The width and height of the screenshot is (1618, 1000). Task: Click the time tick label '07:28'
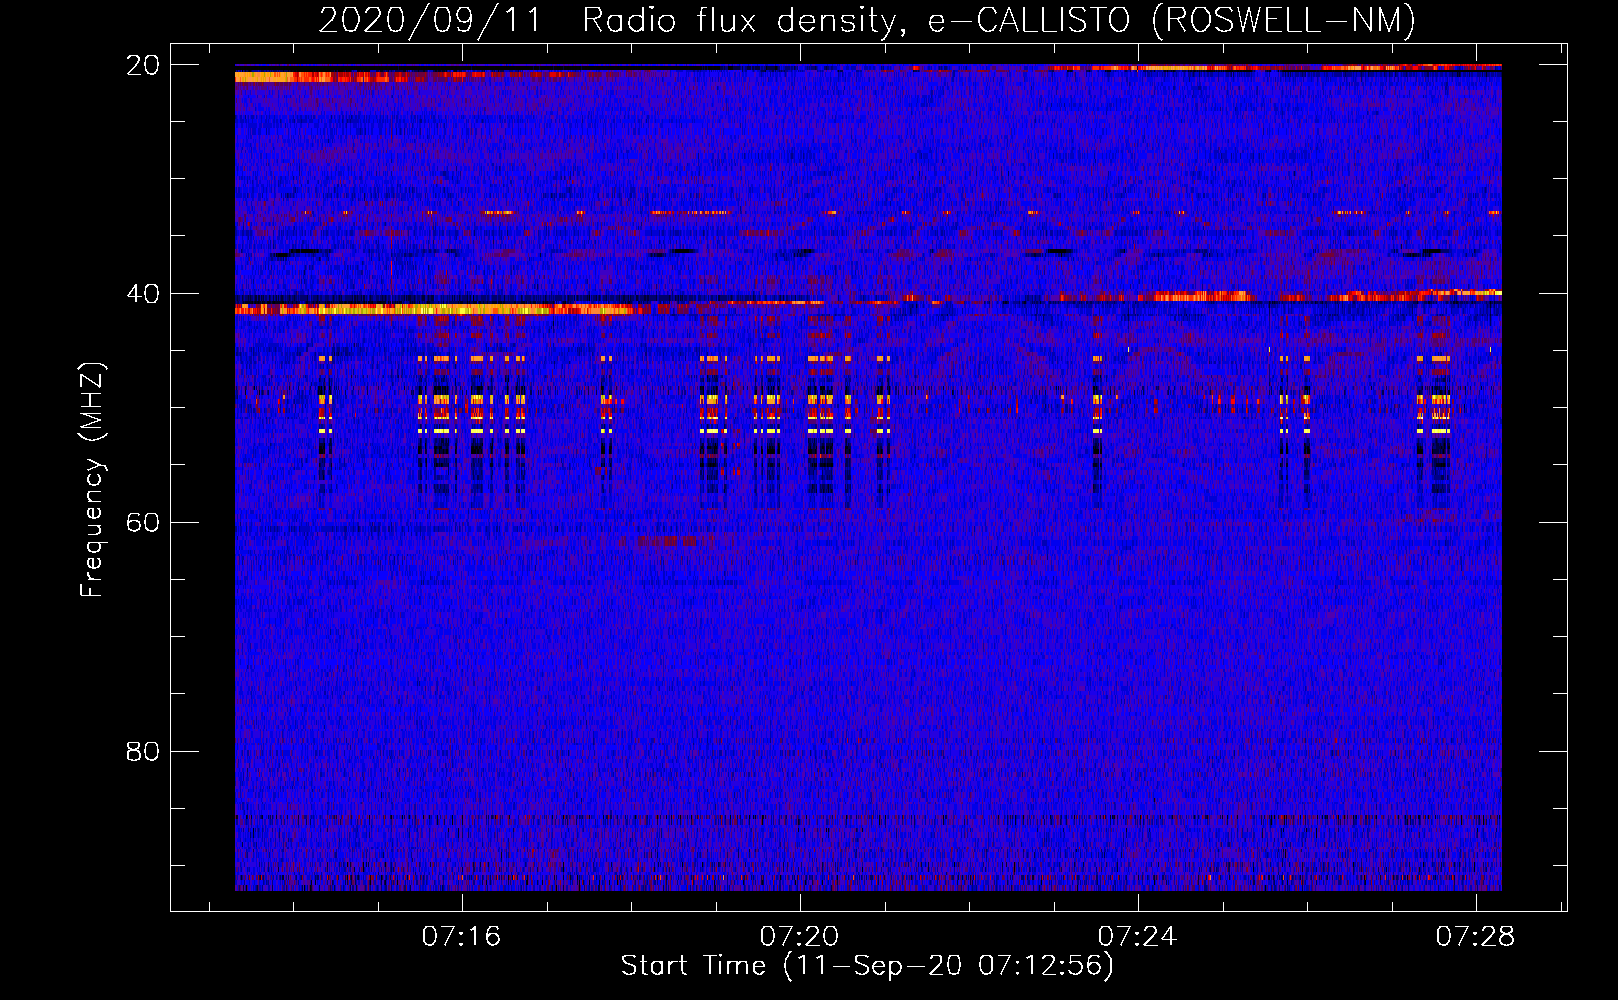coord(1475,936)
